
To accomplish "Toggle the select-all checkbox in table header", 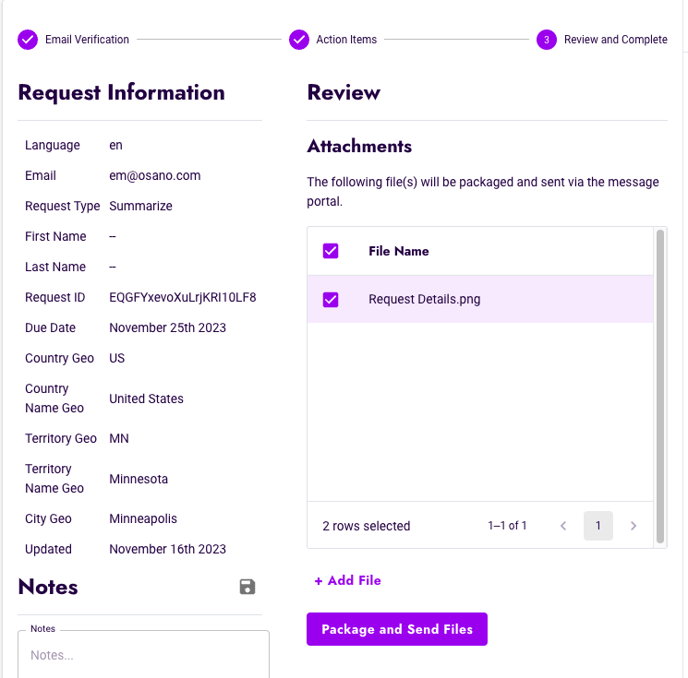I will (x=331, y=251).
